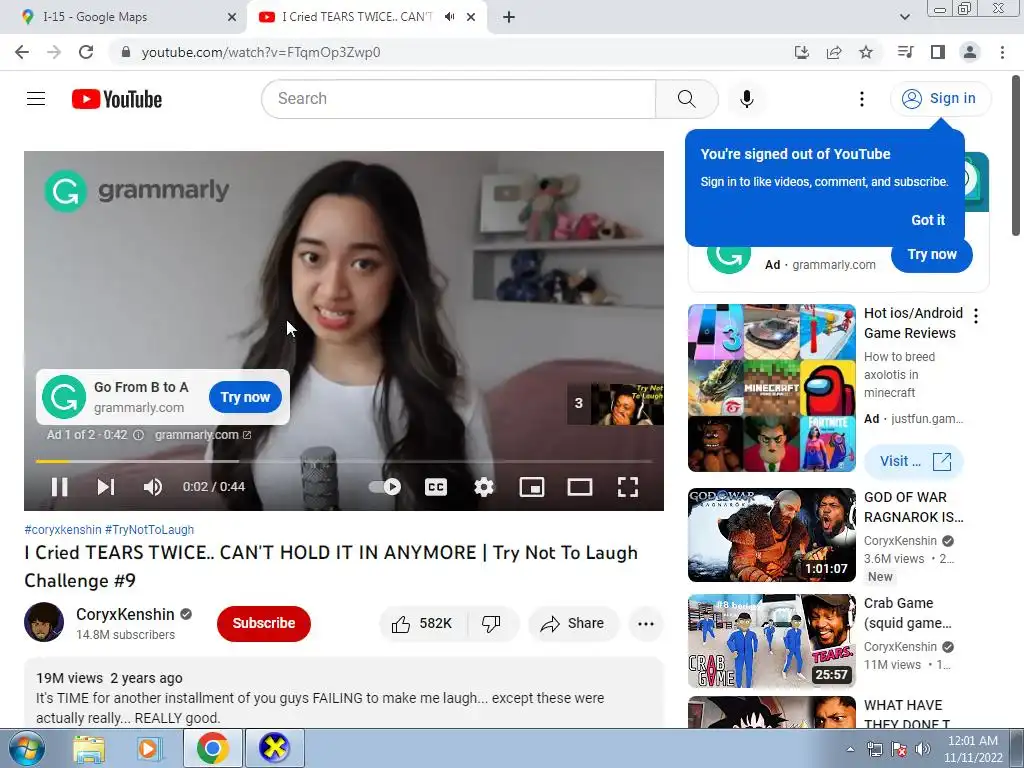Show hidden system tray icons
The width and height of the screenshot is (1024, 768).
click(850, 749)
